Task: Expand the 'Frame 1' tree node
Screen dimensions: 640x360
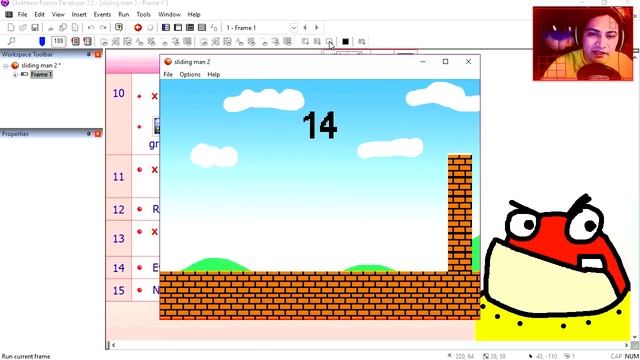Action: point(15,75)
